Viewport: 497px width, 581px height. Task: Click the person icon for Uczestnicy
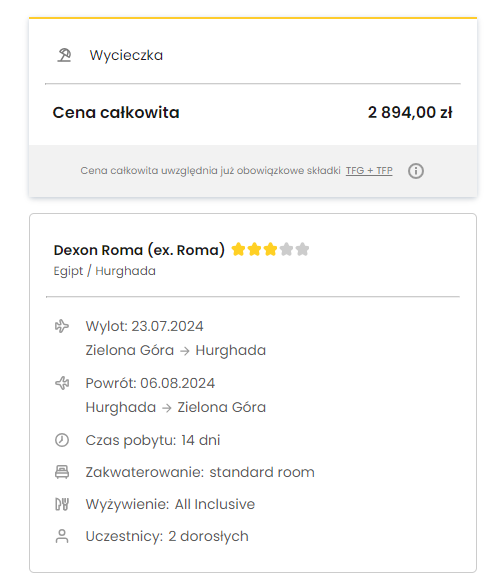tap(62, 536)
